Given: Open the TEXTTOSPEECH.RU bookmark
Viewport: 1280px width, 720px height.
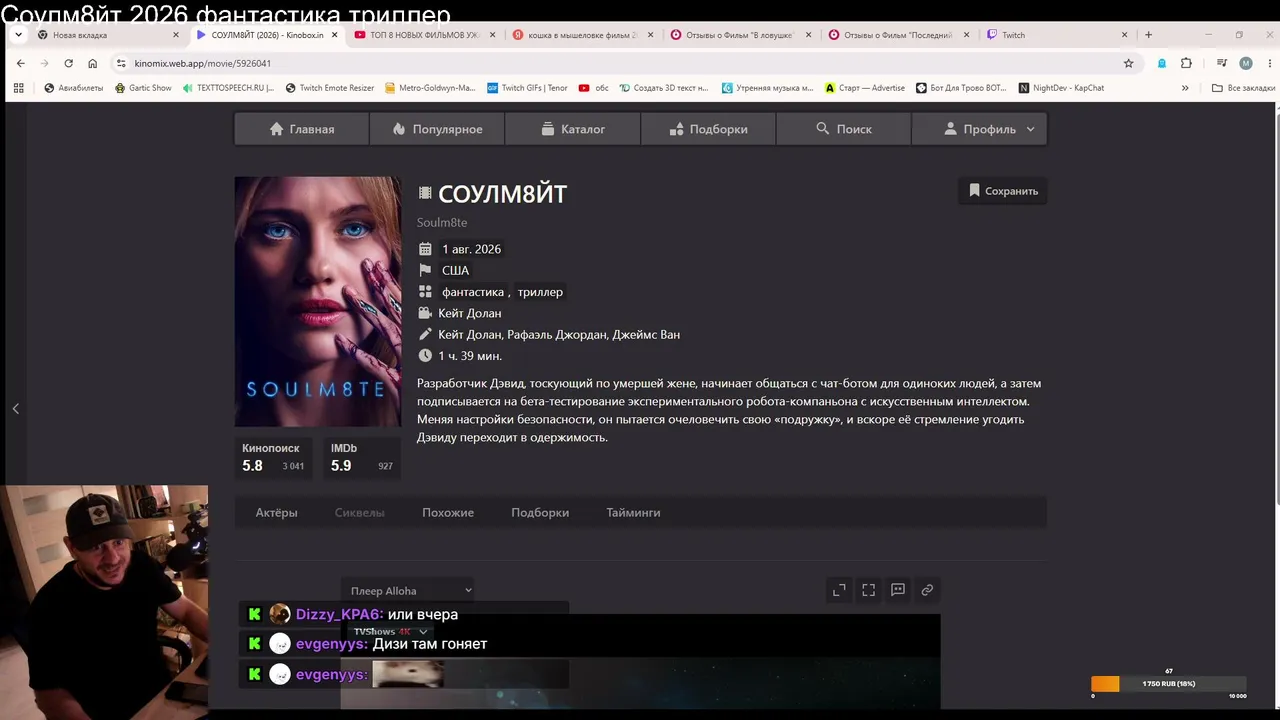Looking at the screenshot, I should pos(228,88).
